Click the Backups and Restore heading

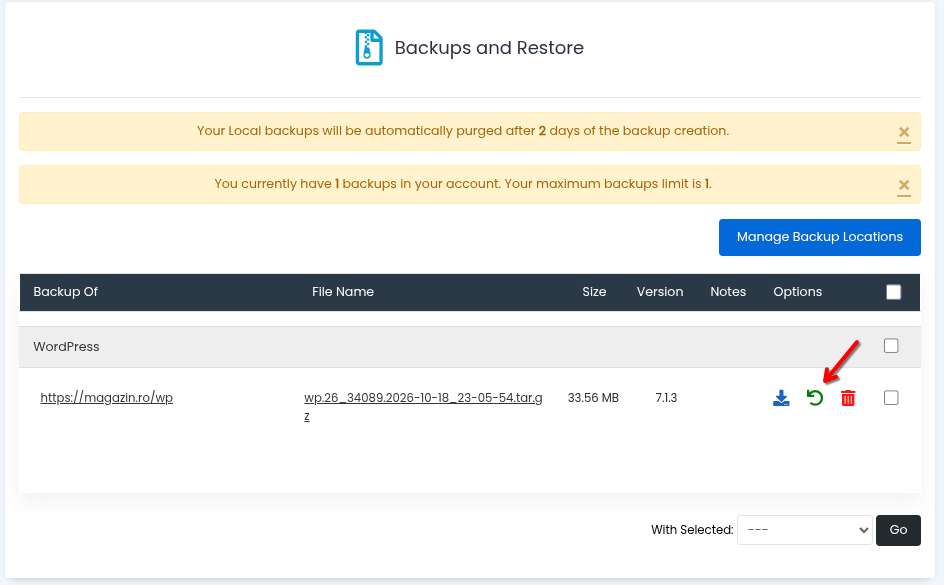pyautogui.click(x=489, y=48)
